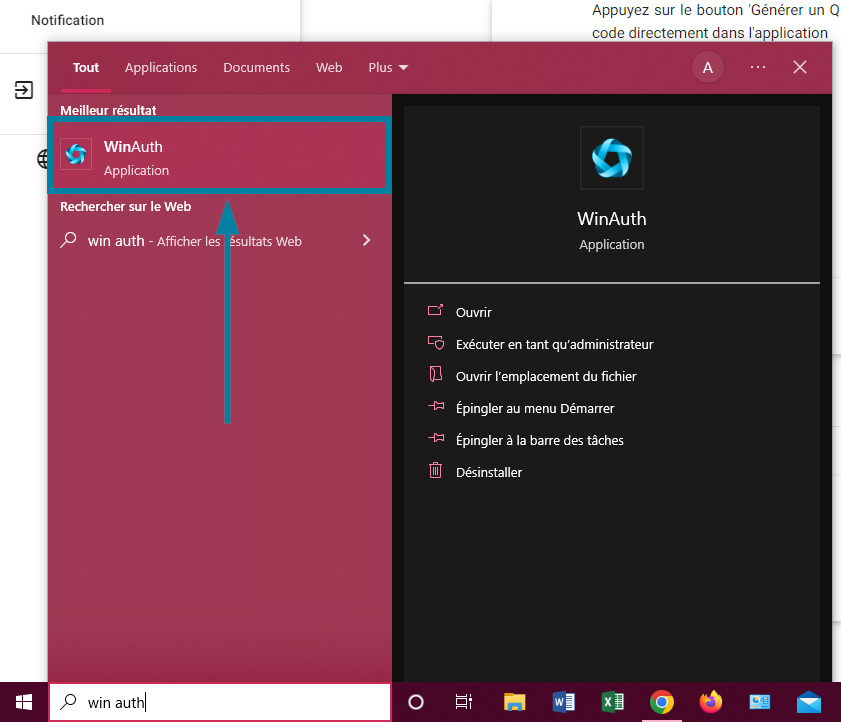Open the WinAuth top search result
Screen dimensions: 841x722
[x=220, y=156]
